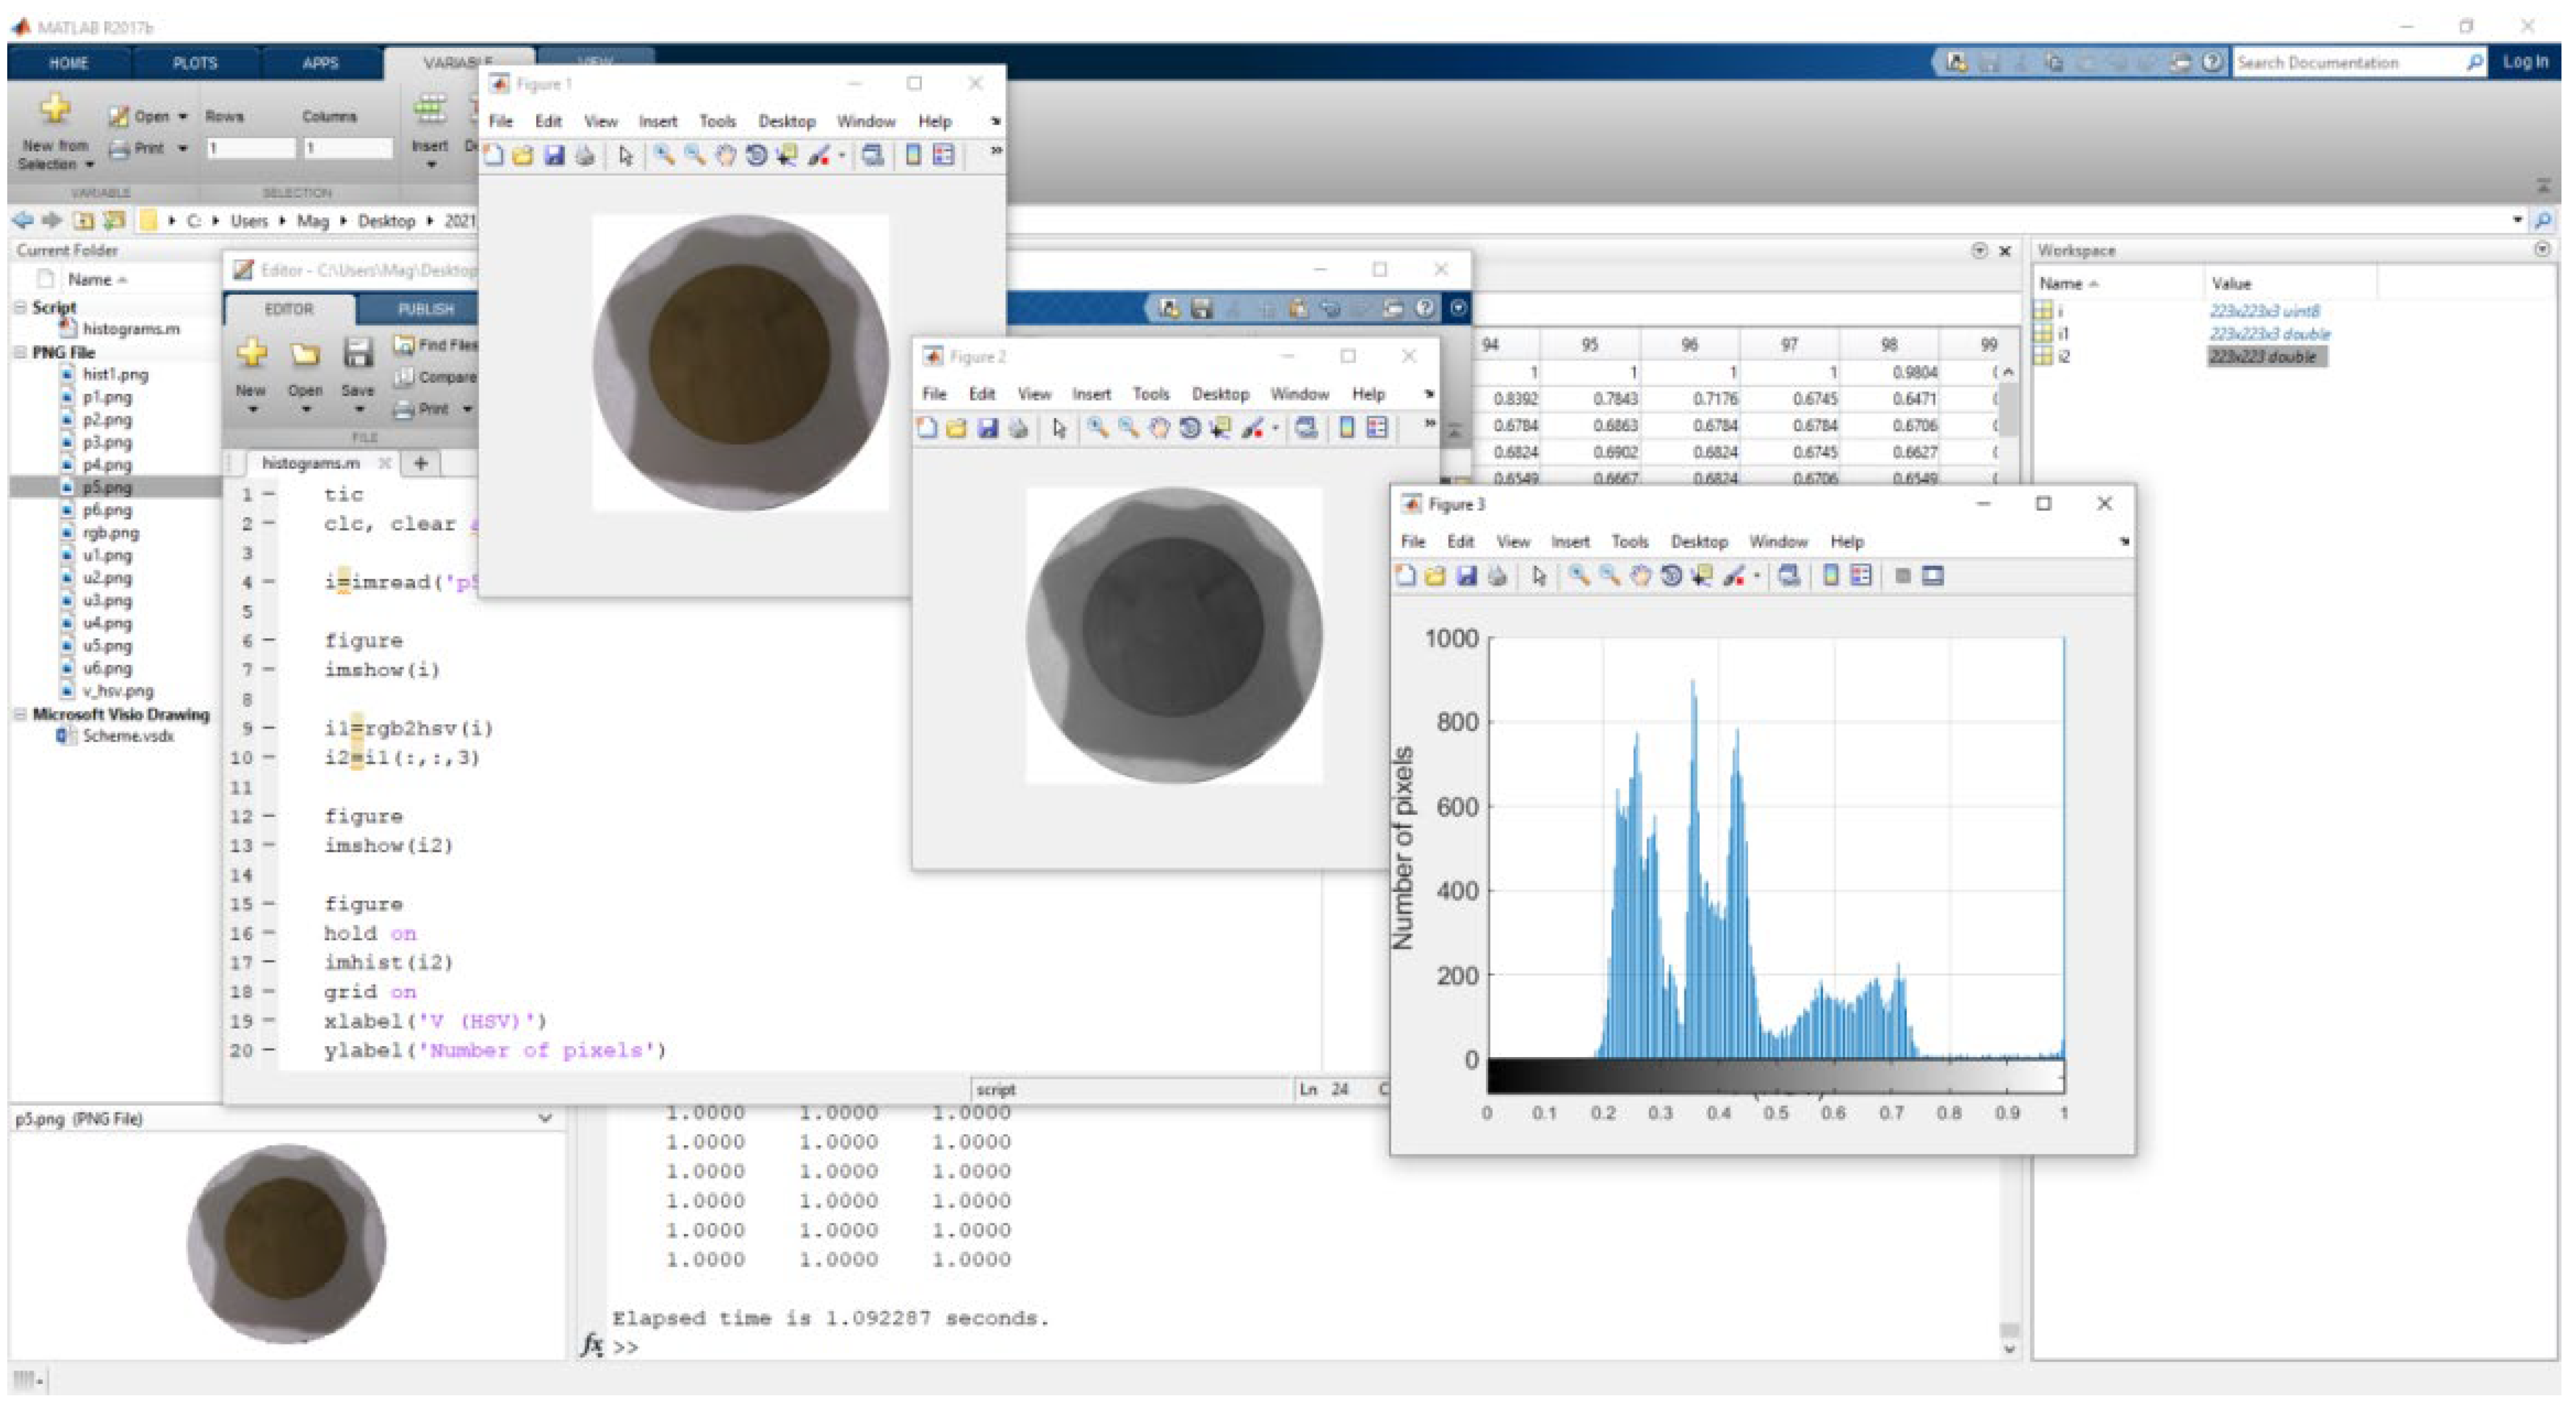
Task: Select the Pan hand tool in Figure 3
Action: coord(1640,576)
